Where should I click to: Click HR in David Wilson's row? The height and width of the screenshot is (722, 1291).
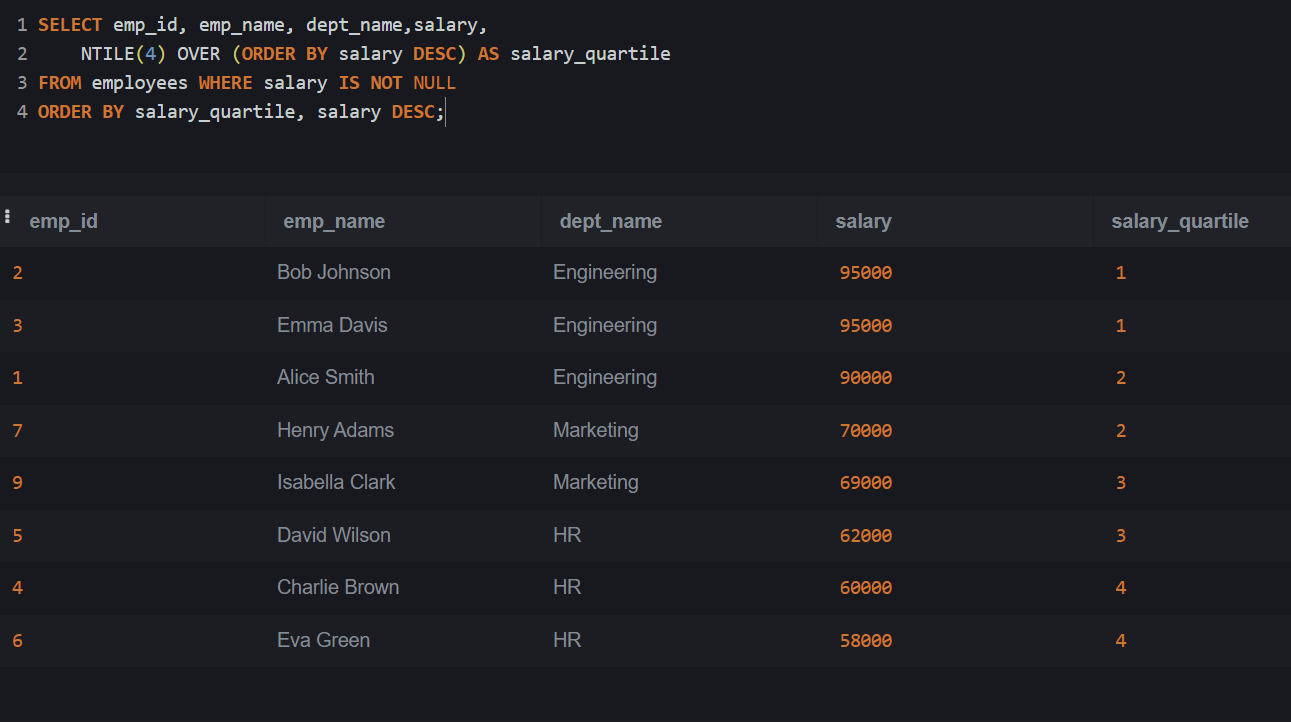567,535
